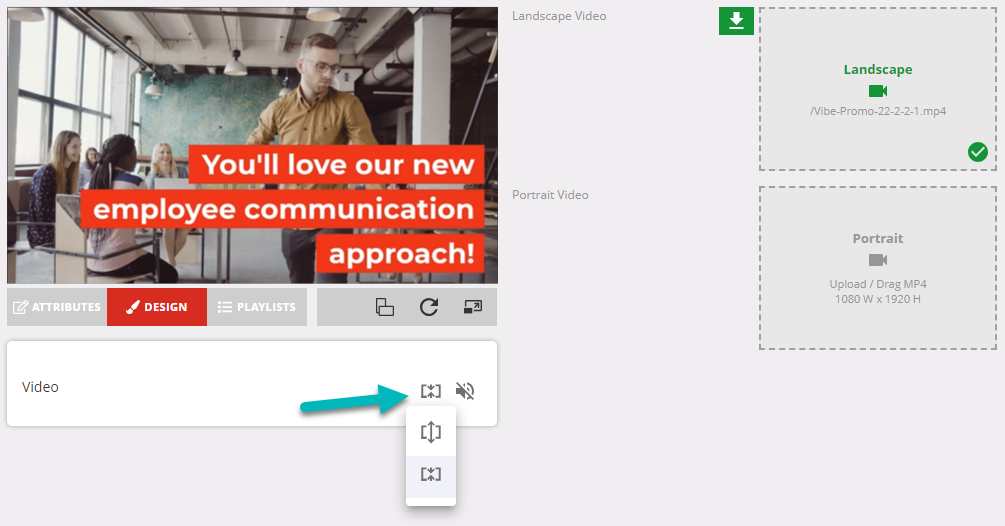This screenshot has width=1005, height=526.
Task: Click the Video label in Design panel
Action: point(41,387)
